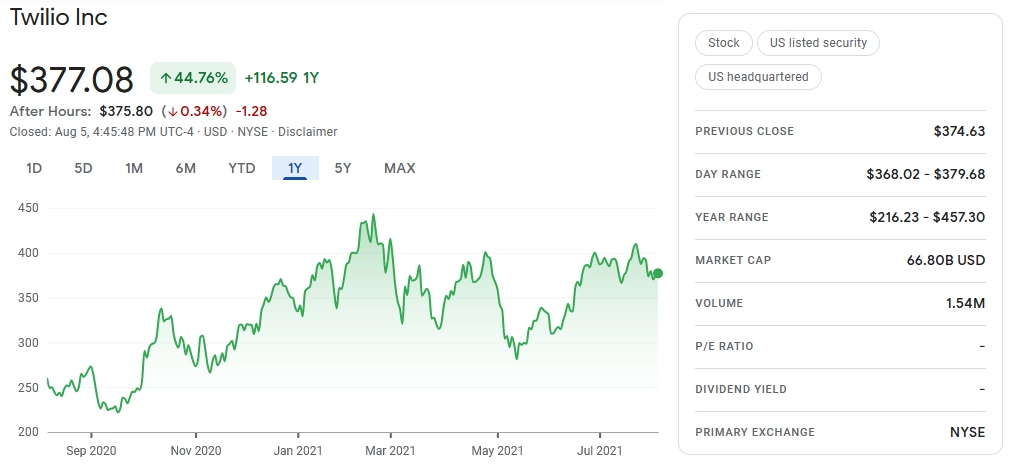Click the NYSE primary exchange value
1014x465 pixels.
click(967, 432)
